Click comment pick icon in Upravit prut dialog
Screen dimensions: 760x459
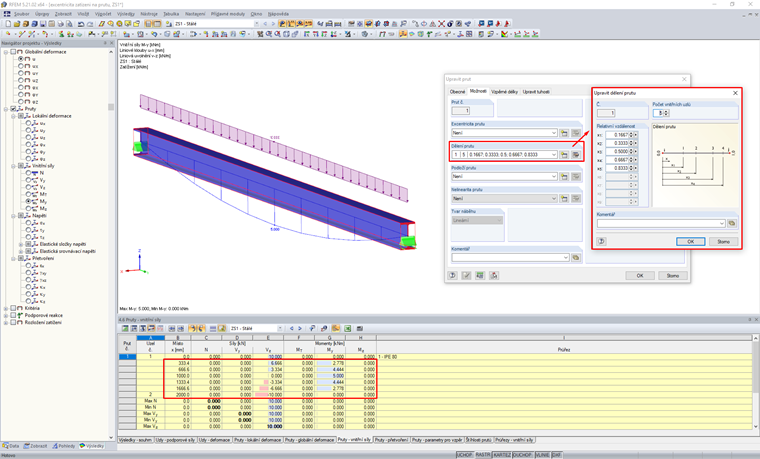click(x=576, y=257)
